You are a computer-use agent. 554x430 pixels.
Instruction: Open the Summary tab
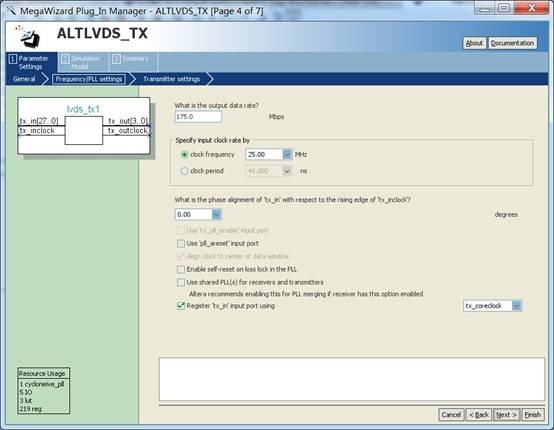[x=132, y=60]
